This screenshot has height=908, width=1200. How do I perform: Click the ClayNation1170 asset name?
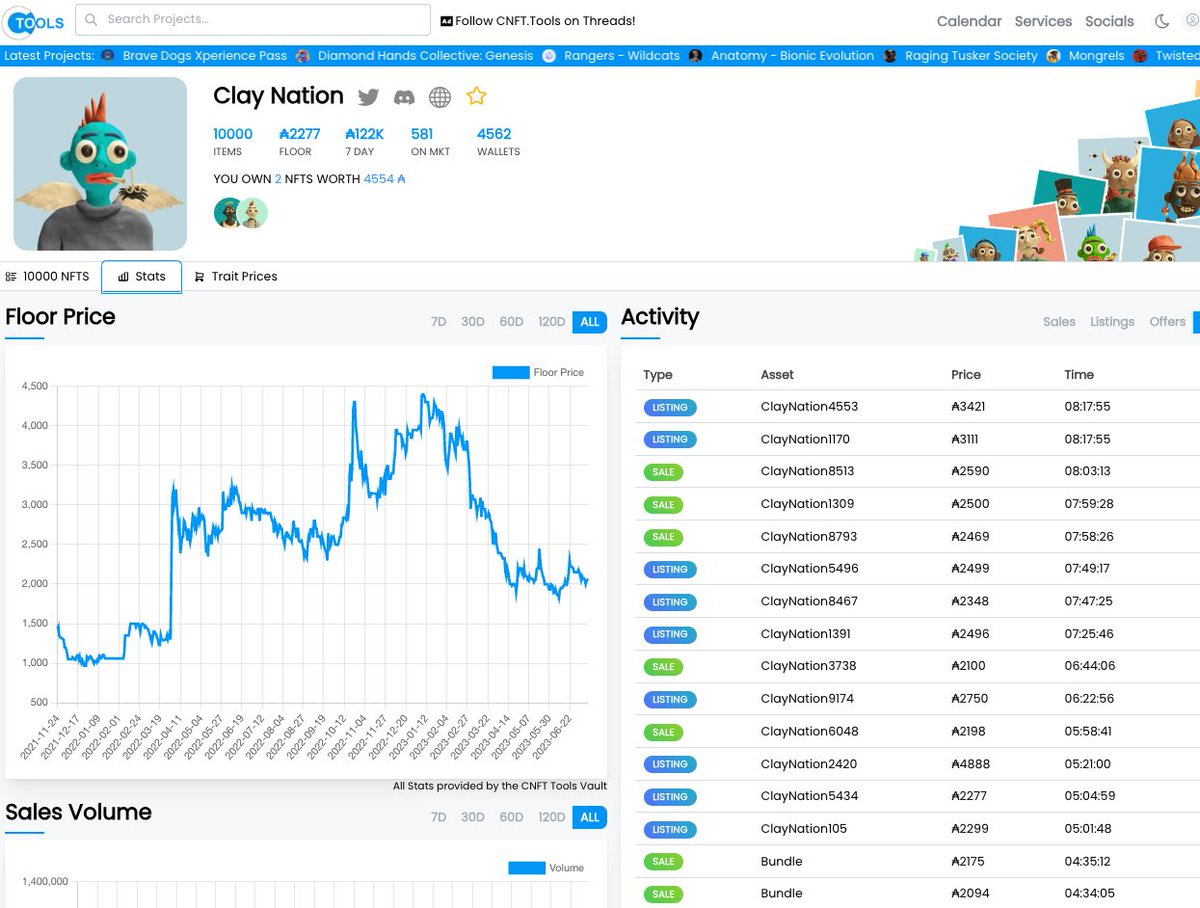[805, 439]
